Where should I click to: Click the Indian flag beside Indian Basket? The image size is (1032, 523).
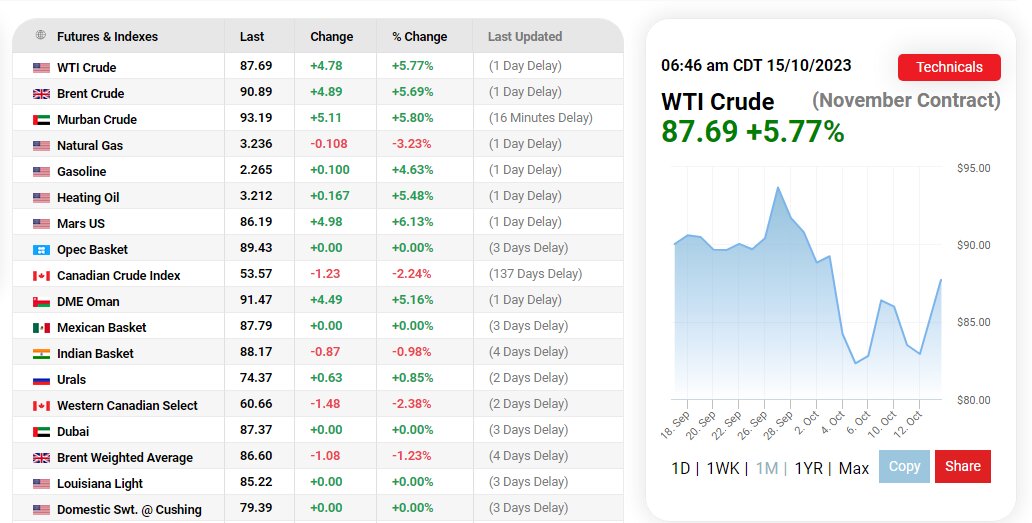click(41, 354)
